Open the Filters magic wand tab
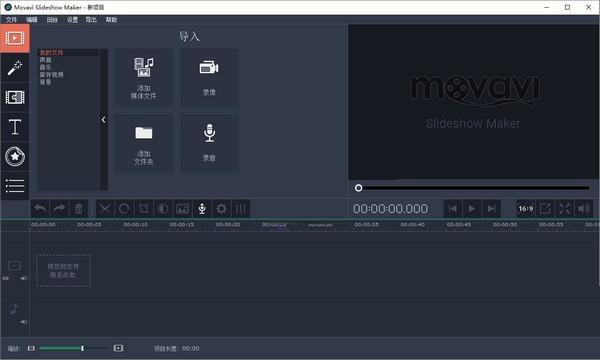The image size is (600, 360). click(x=15, y=68)
